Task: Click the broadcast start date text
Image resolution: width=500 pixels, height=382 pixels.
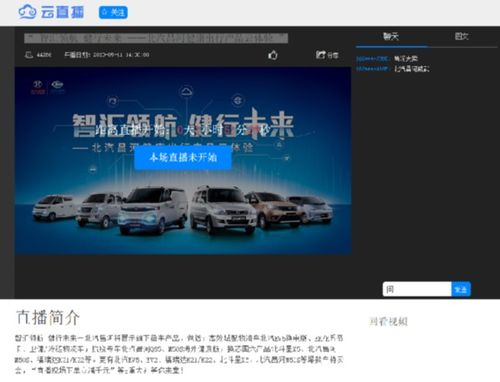Action: tap(107, 55)
